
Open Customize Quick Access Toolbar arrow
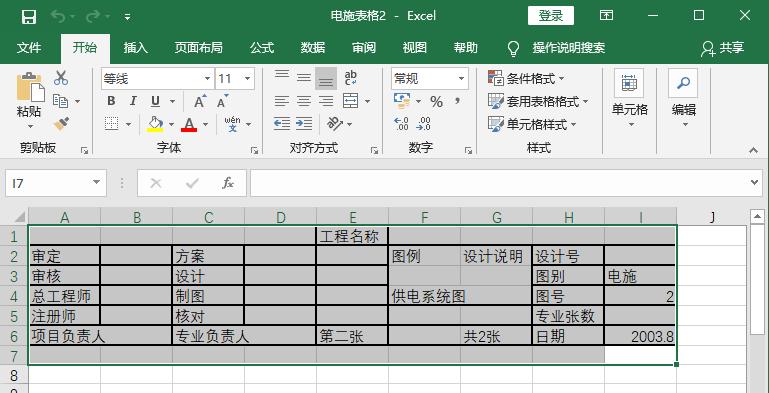click(127, 17)
